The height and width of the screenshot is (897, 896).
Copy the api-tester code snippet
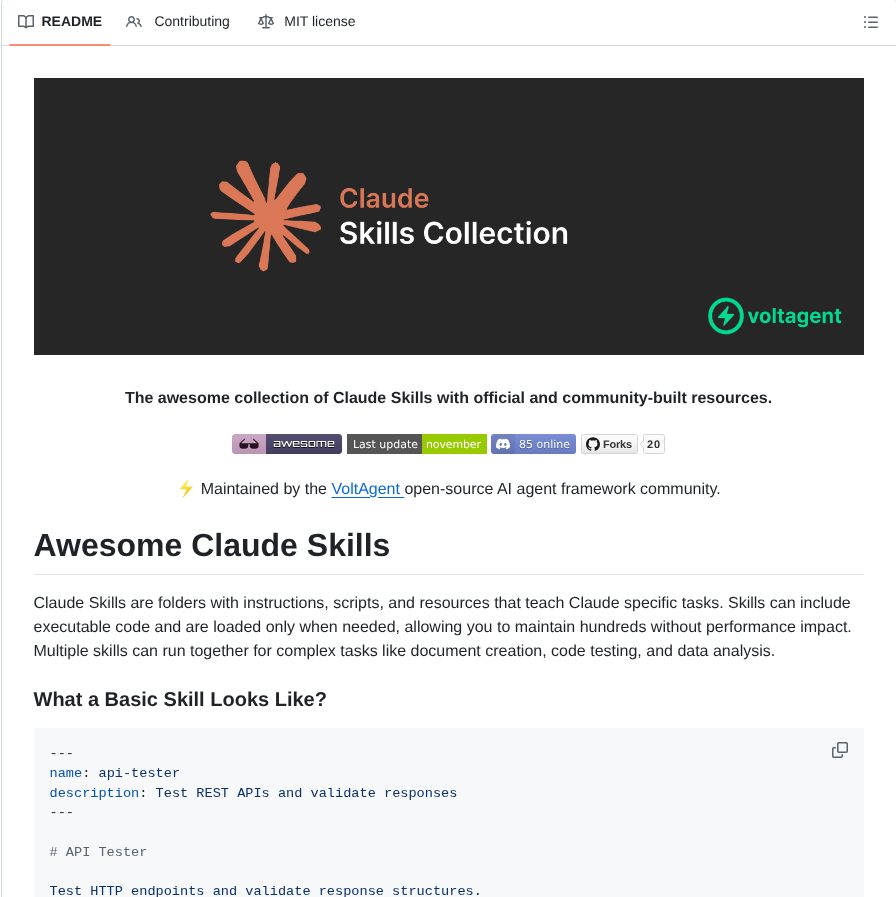pos(839,750)
